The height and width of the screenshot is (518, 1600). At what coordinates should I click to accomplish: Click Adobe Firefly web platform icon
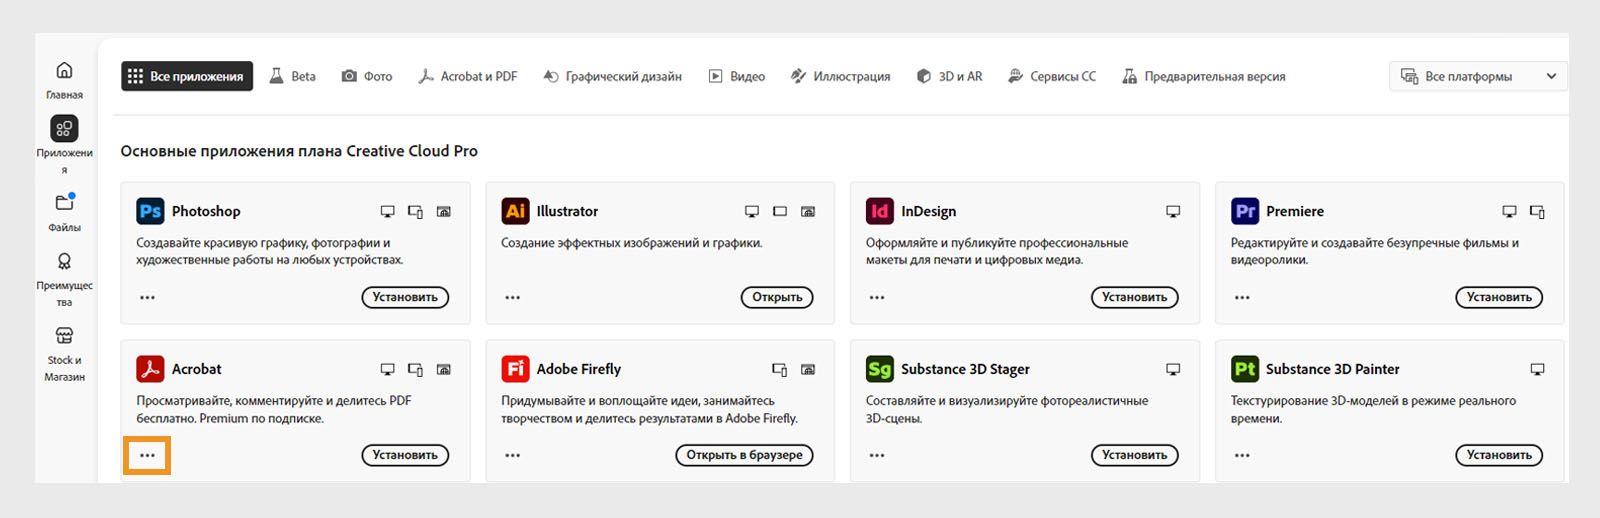point(808,370)
